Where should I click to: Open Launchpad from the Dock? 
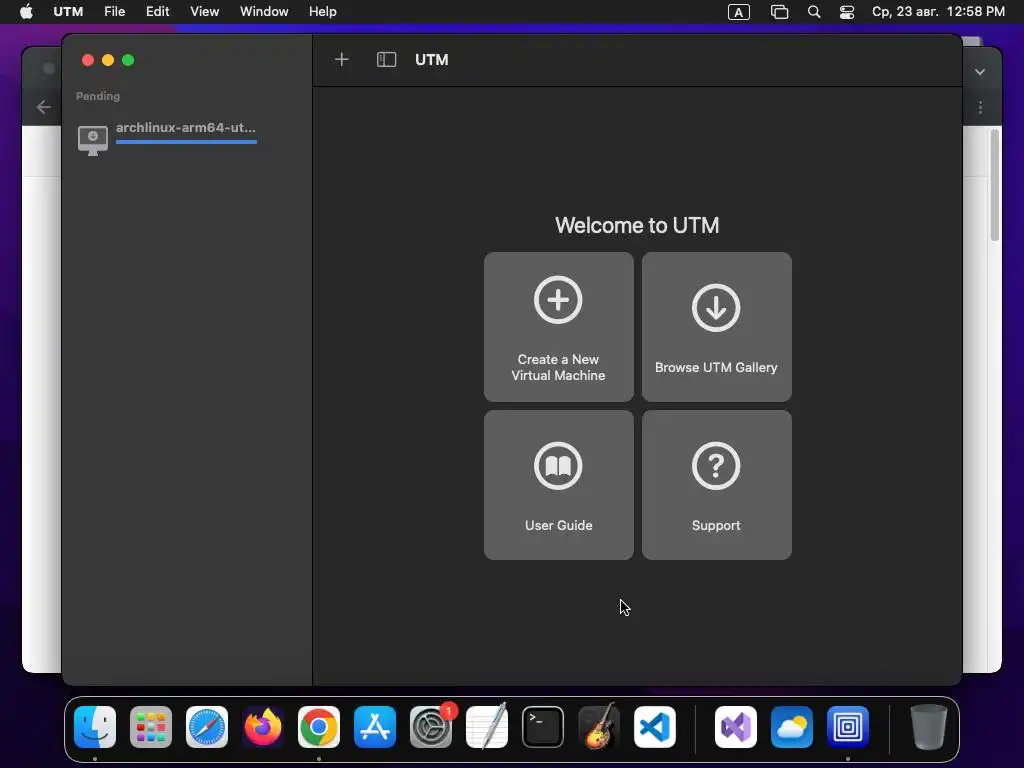coord(151,726)
